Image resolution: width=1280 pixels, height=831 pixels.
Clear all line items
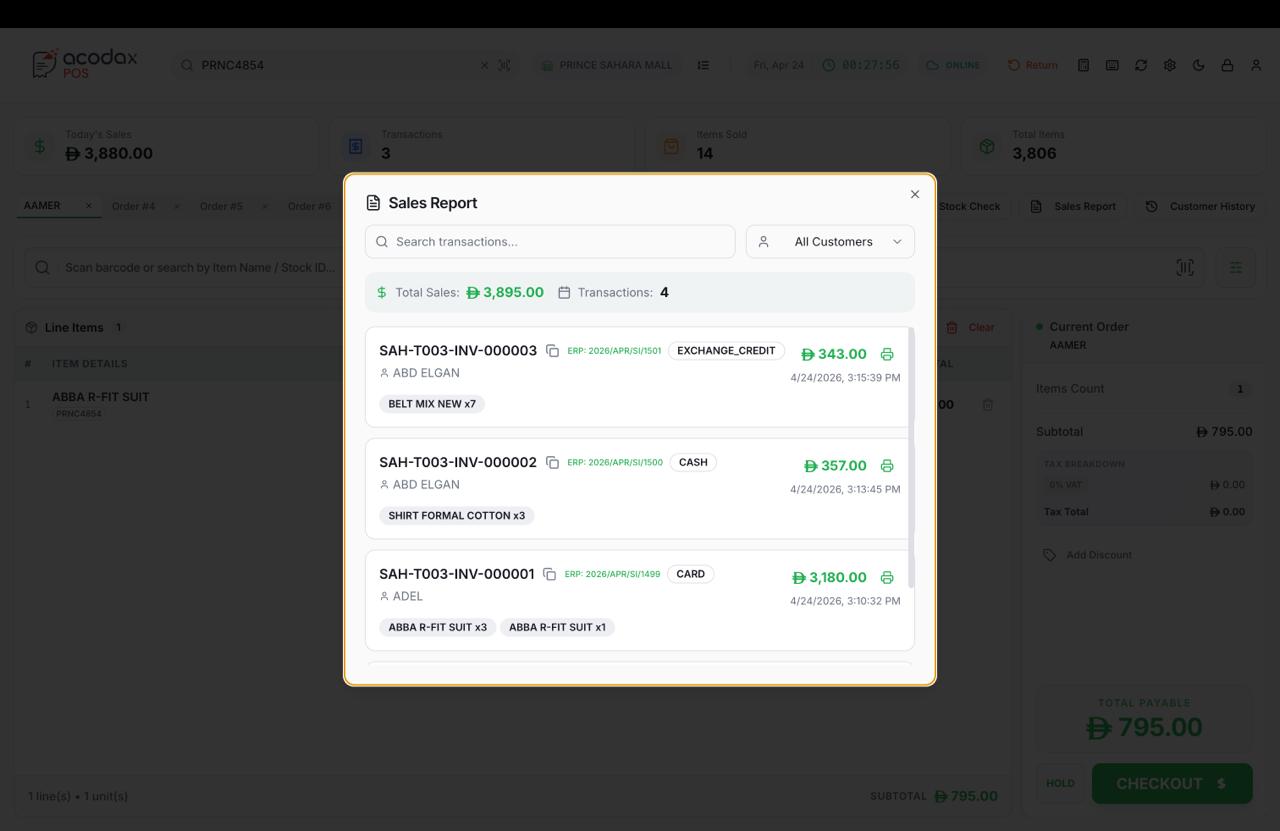click(970, 327)
